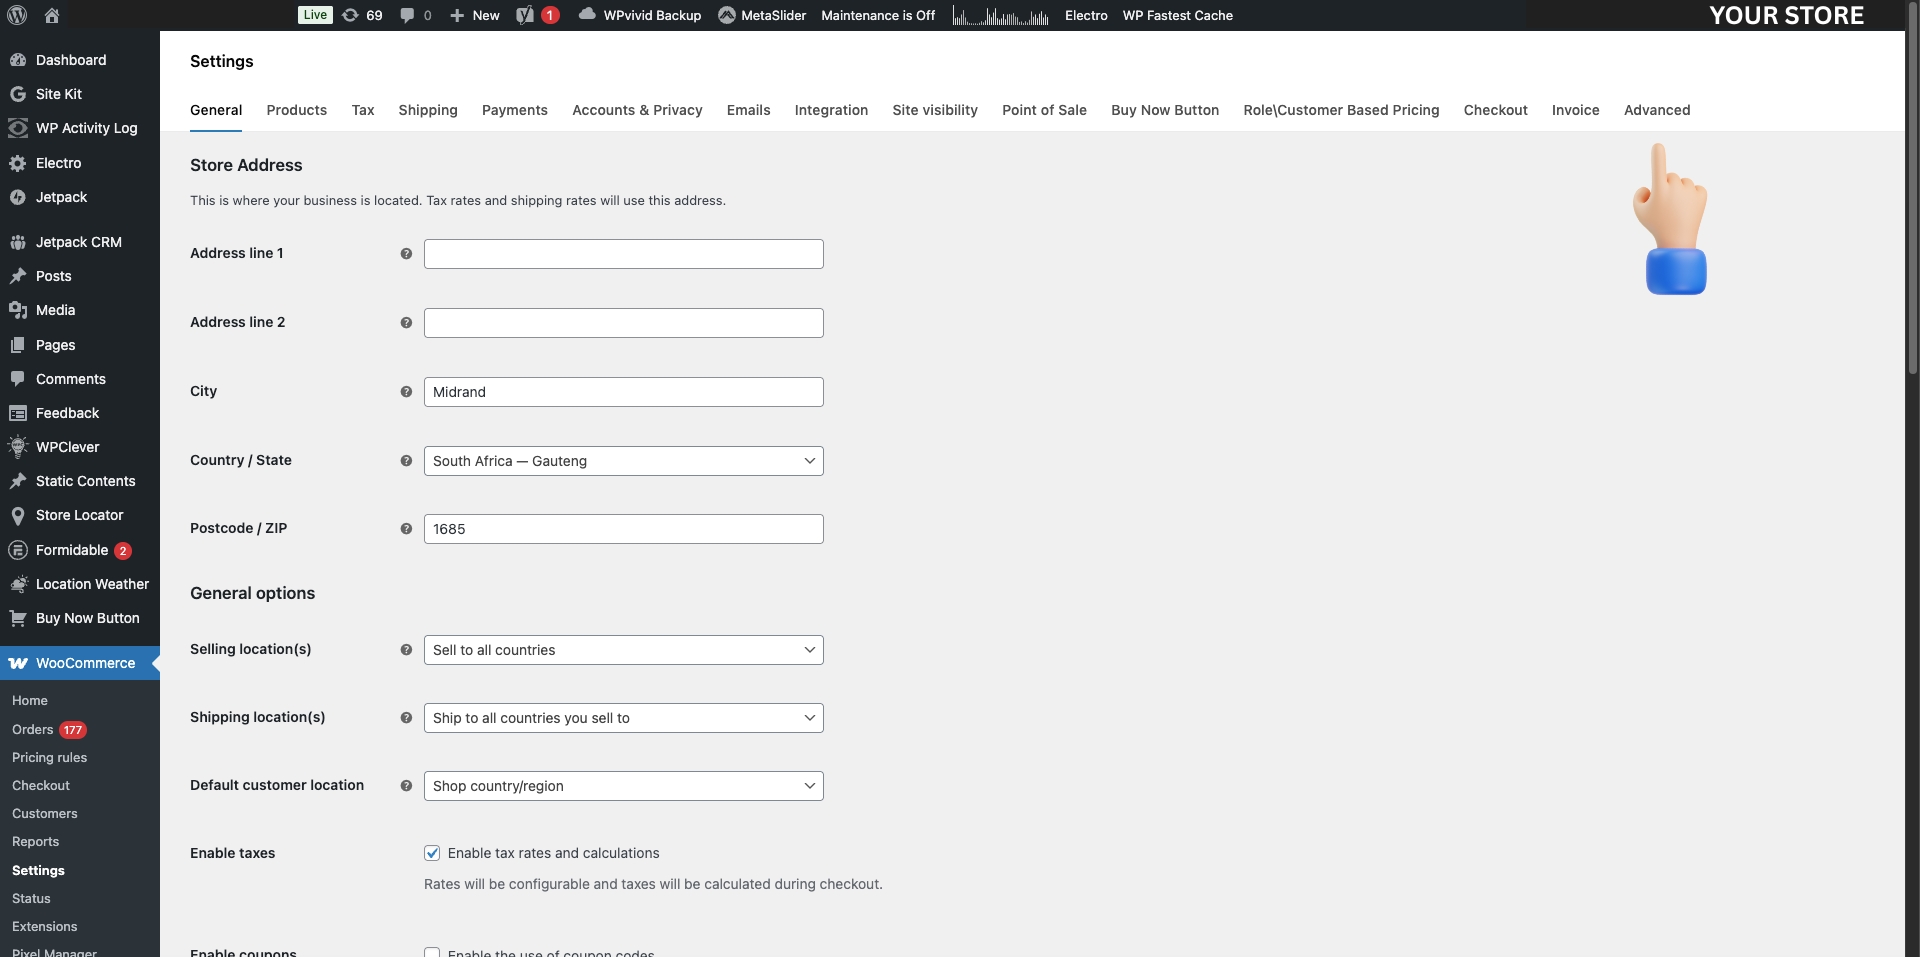Enable the use of coupon codes
Image resolution: width=1920 pixels, height=957 pixels.
tap(431, 951)
